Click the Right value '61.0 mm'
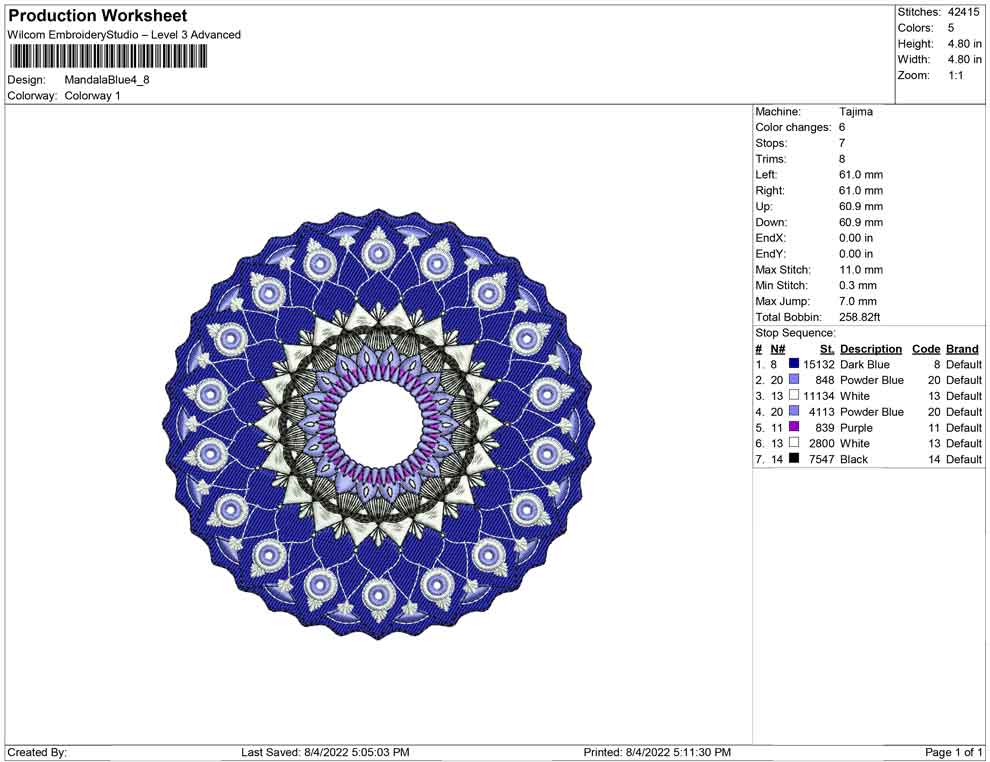990x762 pixels. (861, 191)
